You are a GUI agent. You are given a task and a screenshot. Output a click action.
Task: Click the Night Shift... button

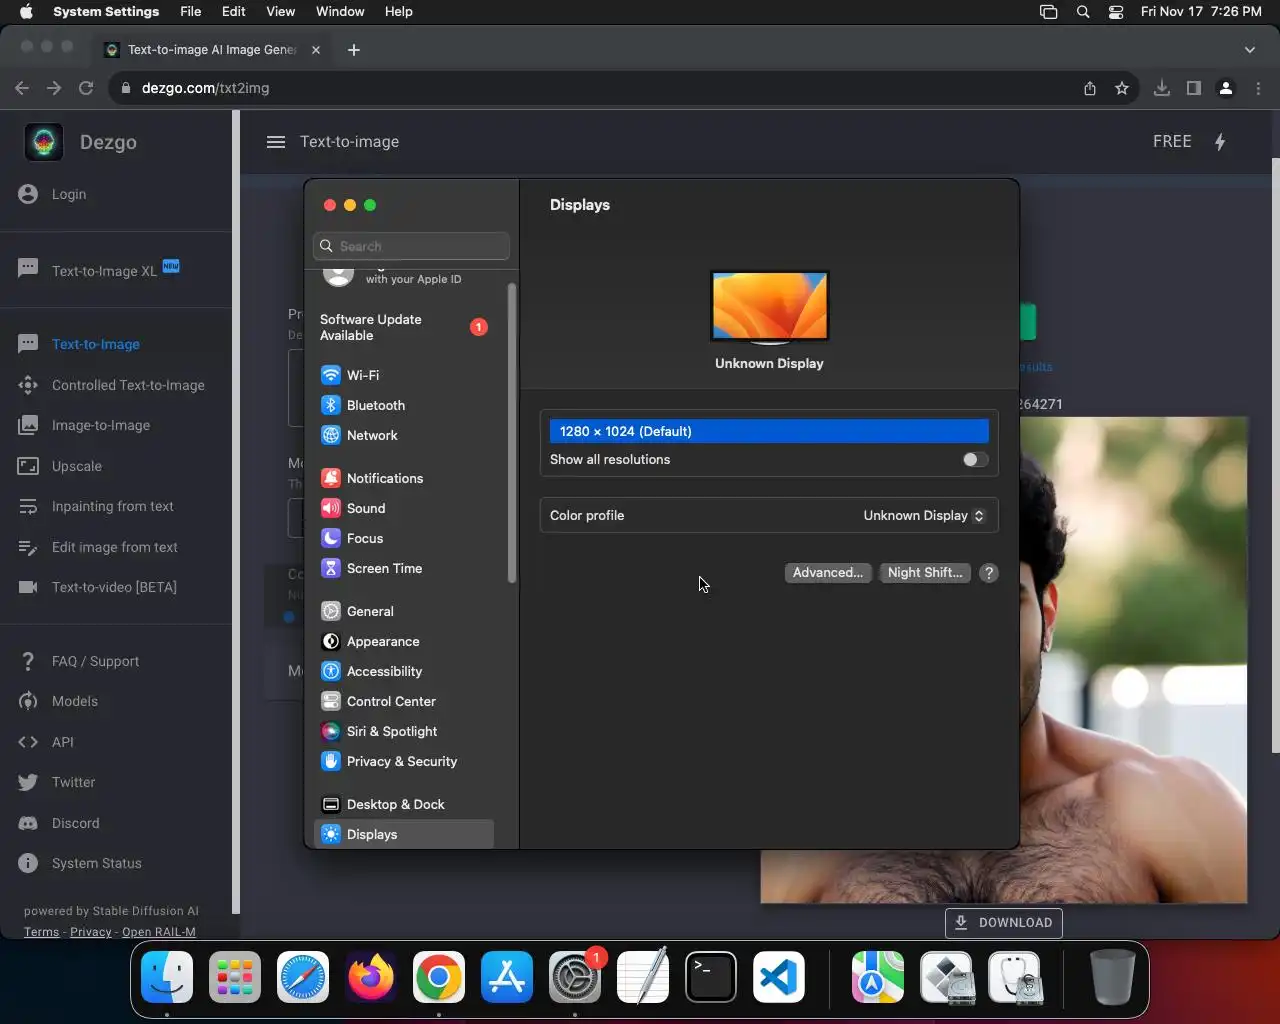(x=925, y=573)
